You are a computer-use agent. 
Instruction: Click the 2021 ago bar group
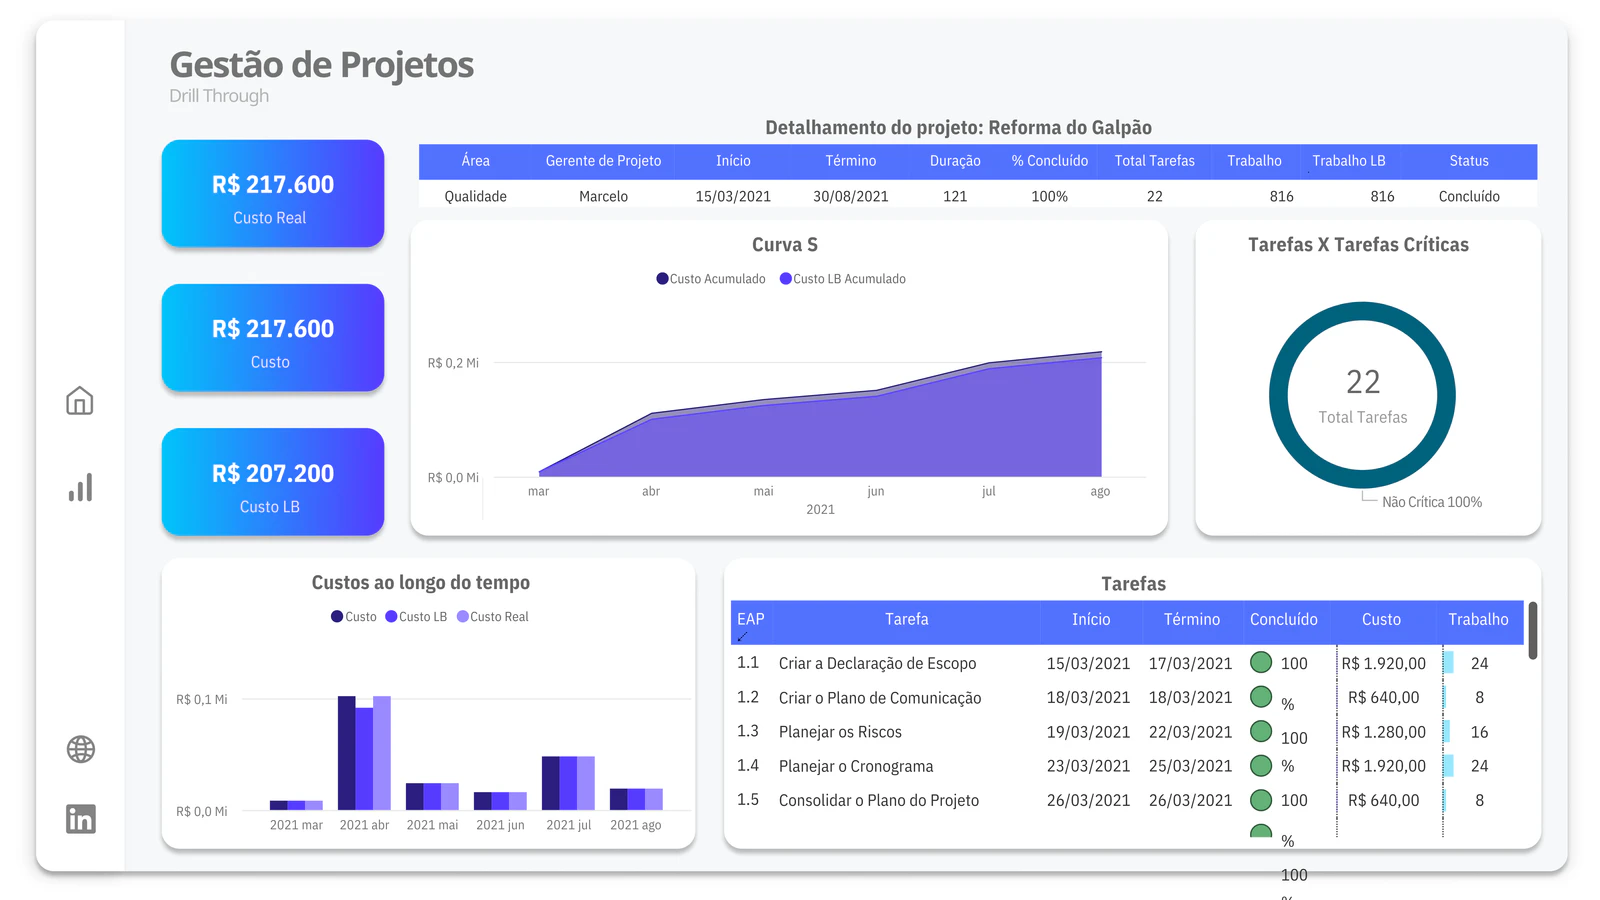(636, 799)
